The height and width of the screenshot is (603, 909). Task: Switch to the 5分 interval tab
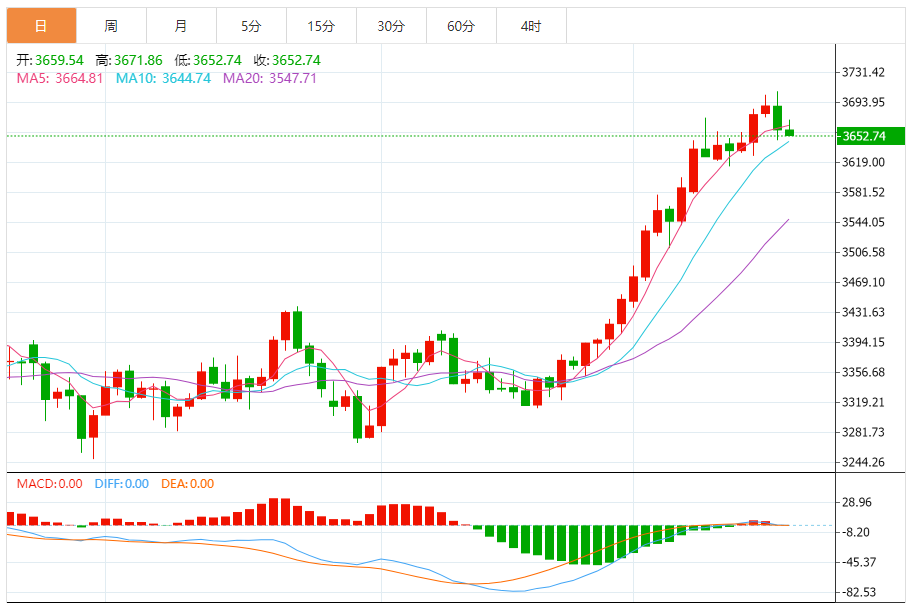251,26
